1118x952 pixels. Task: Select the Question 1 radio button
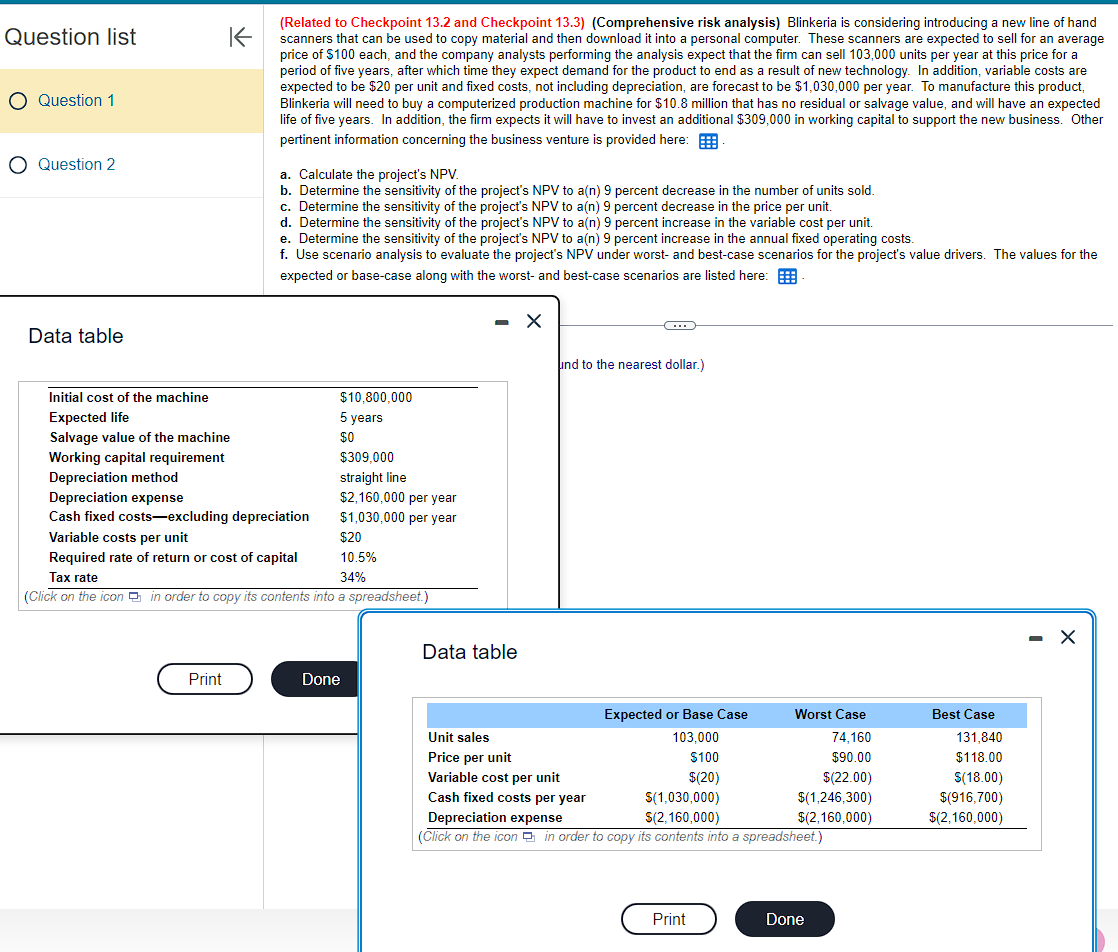pyautogui.click(x=17, y=100)
